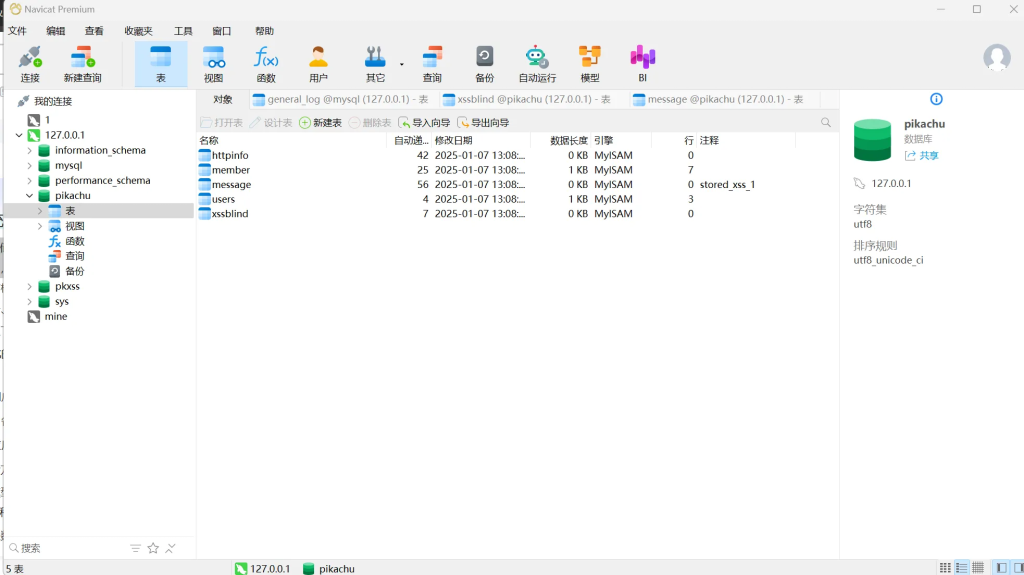This screenshot has width=1024, height=575.
Task: Switch to grid icon view in status bar
Action: coord(945,568)
